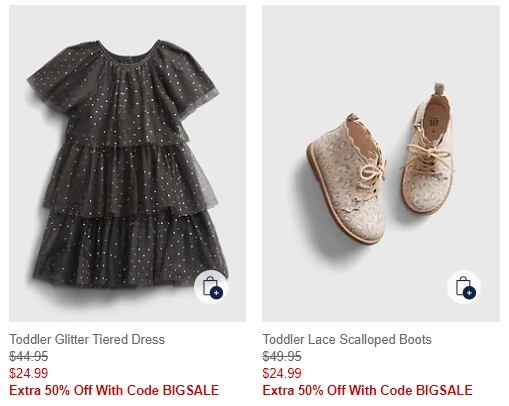Click the struck-through $49.95 boots price

[x=282, y=356]
